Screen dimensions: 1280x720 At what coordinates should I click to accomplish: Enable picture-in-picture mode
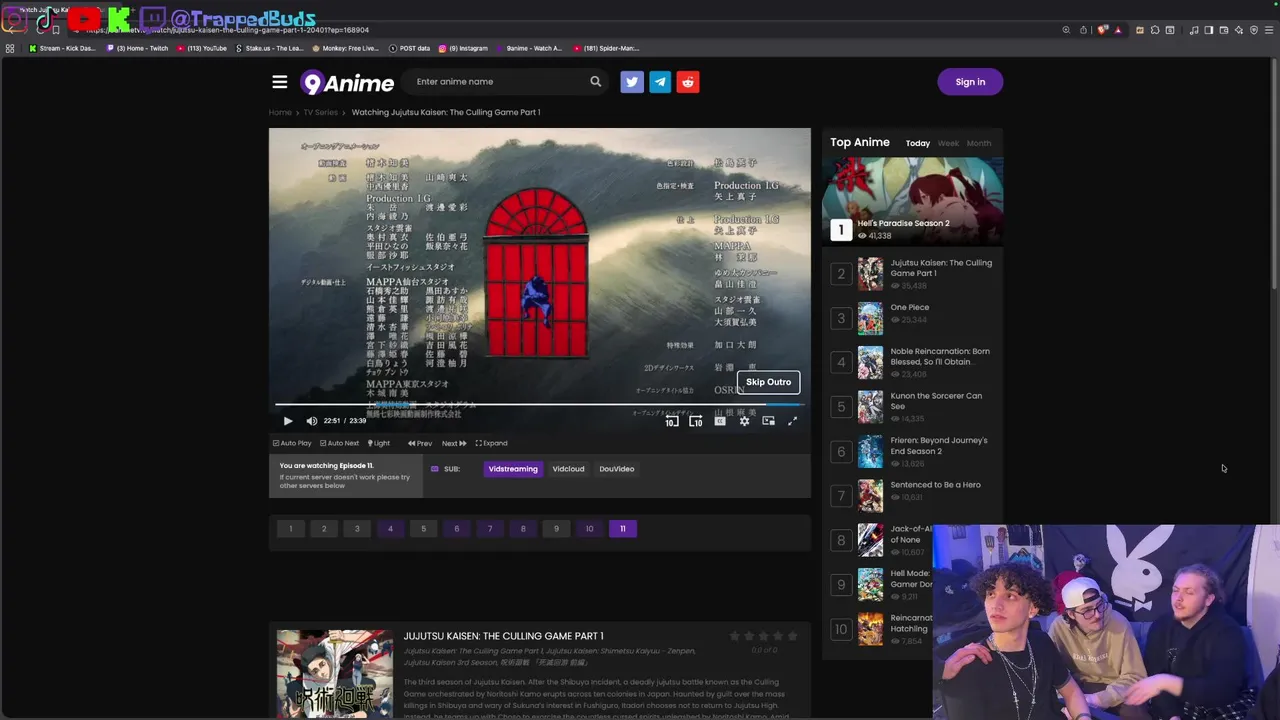point(768,421)
